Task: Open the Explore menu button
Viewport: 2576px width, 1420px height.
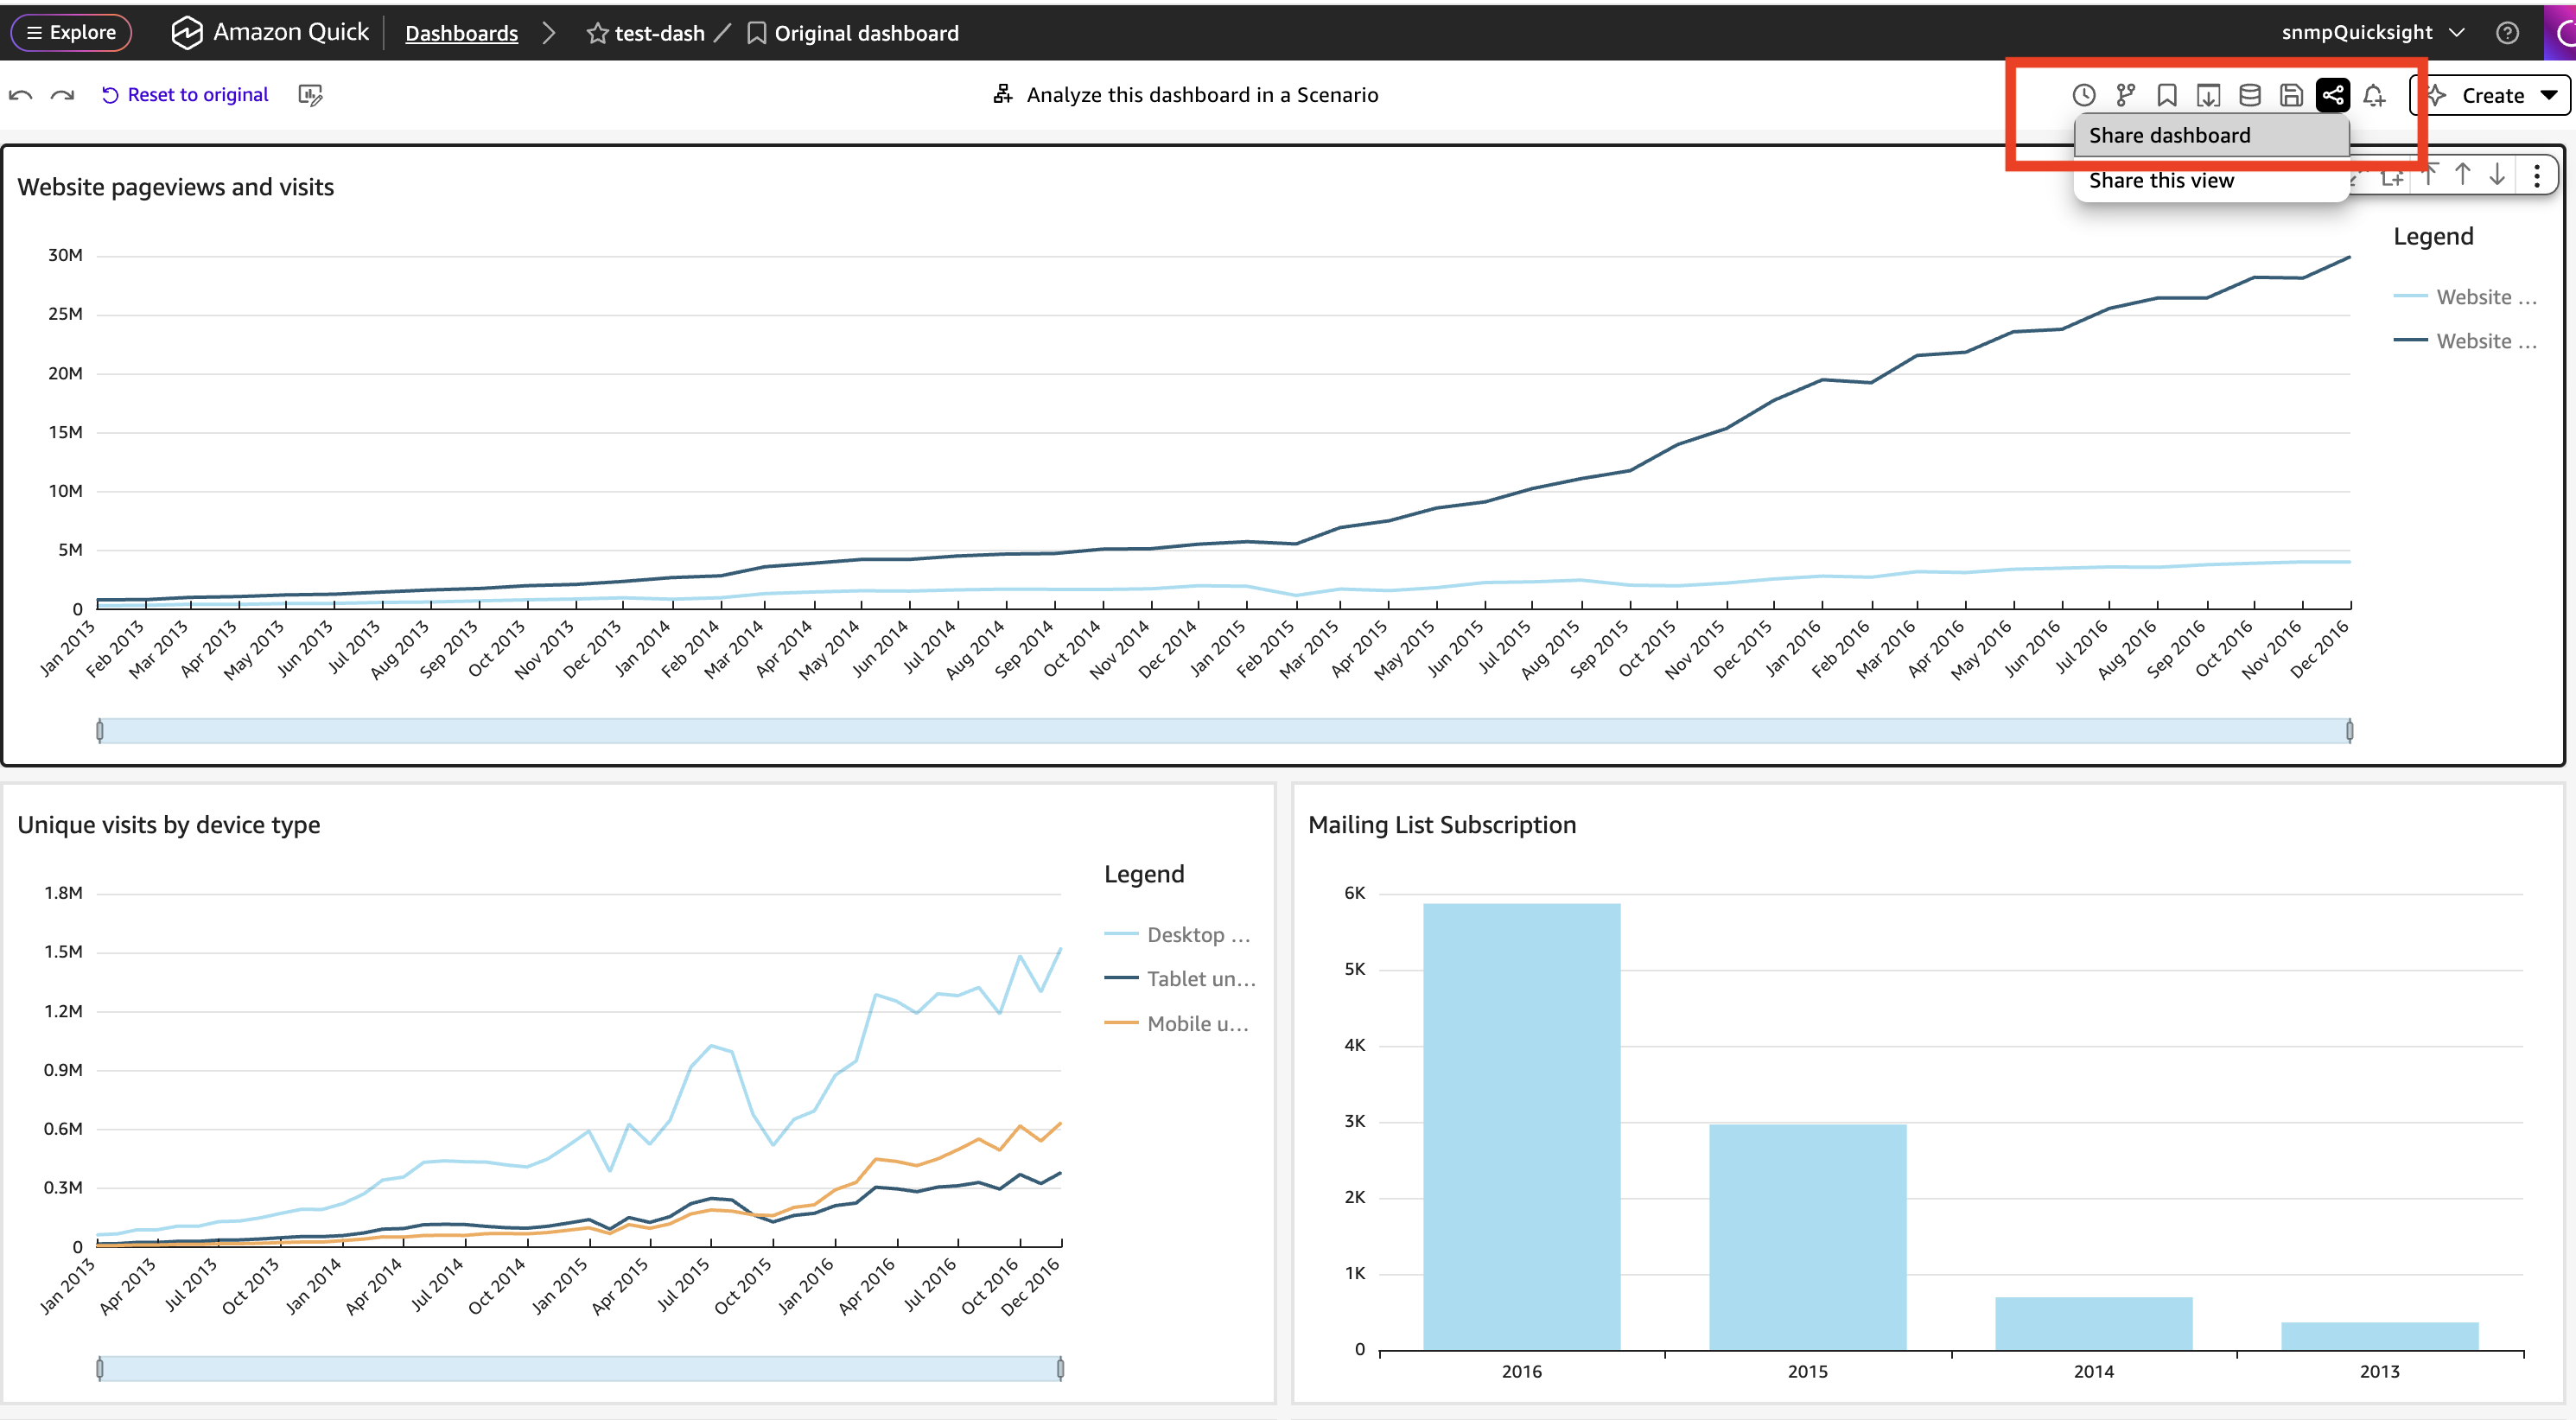Action: 71,32
